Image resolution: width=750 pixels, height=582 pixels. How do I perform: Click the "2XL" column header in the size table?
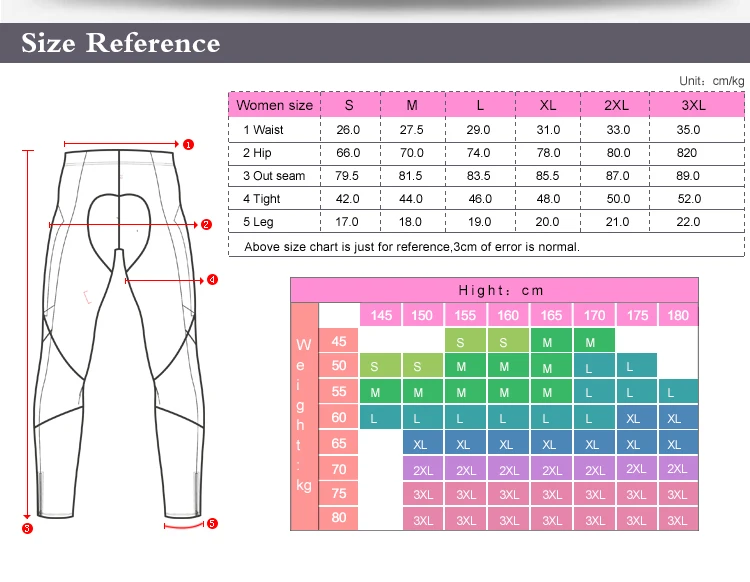(x=616, y=105)
